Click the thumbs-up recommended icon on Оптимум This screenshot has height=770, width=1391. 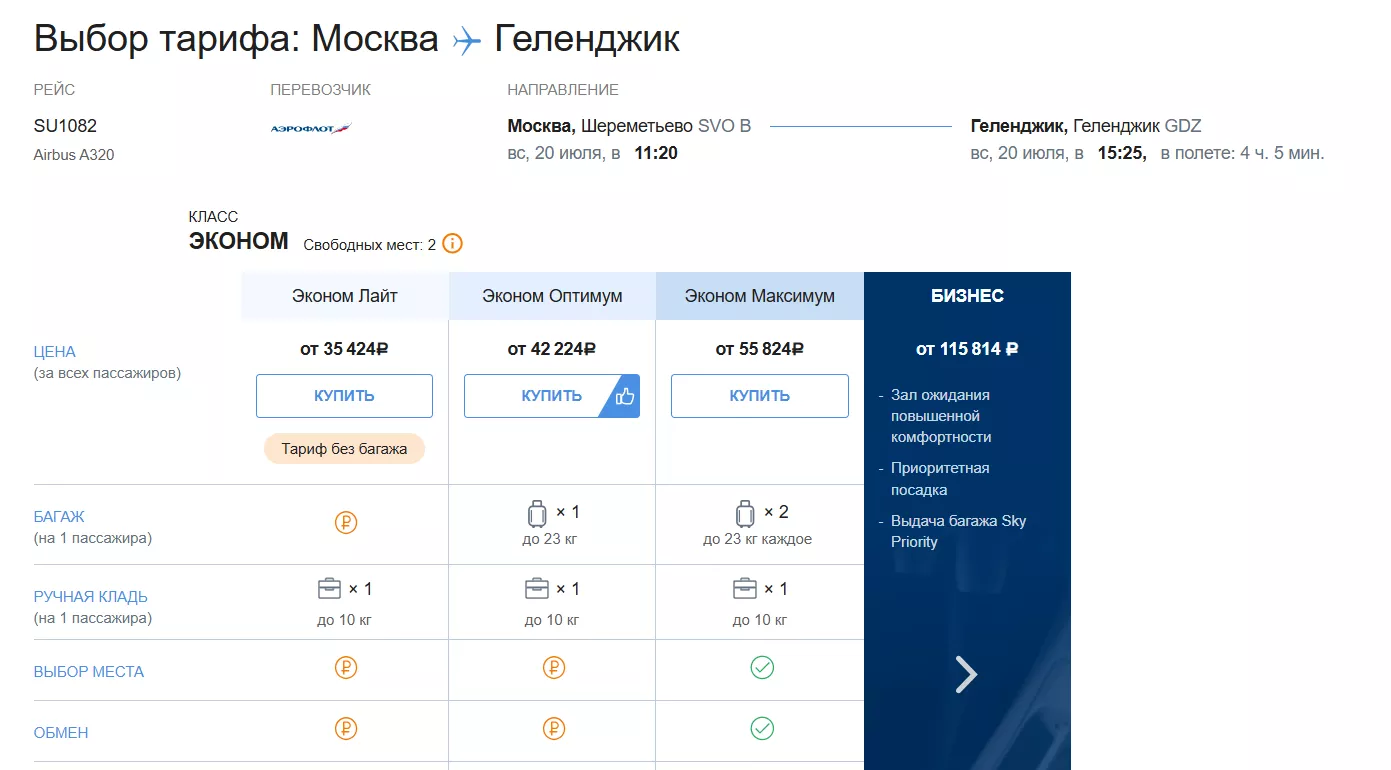[626, 397]
